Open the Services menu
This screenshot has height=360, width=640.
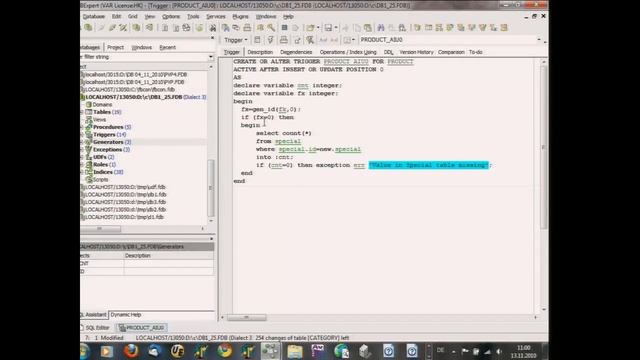coord(216,16)
